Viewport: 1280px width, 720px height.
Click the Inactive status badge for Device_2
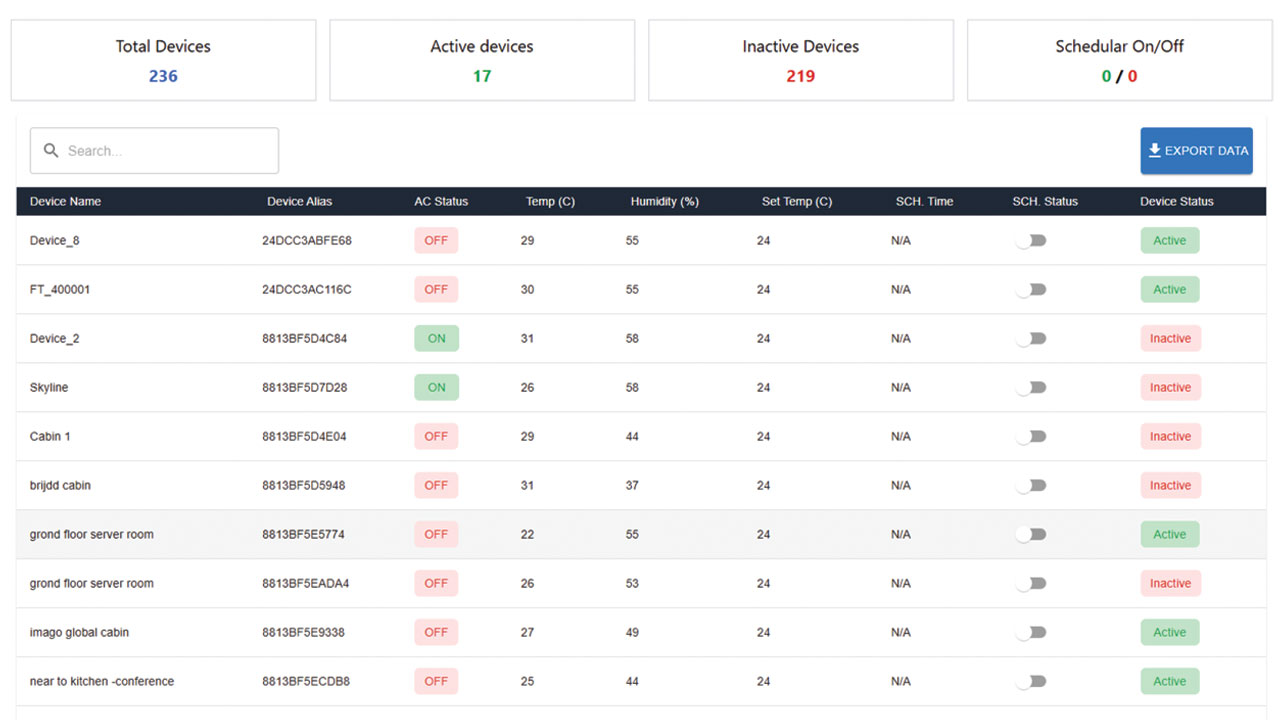point(1171,339)
